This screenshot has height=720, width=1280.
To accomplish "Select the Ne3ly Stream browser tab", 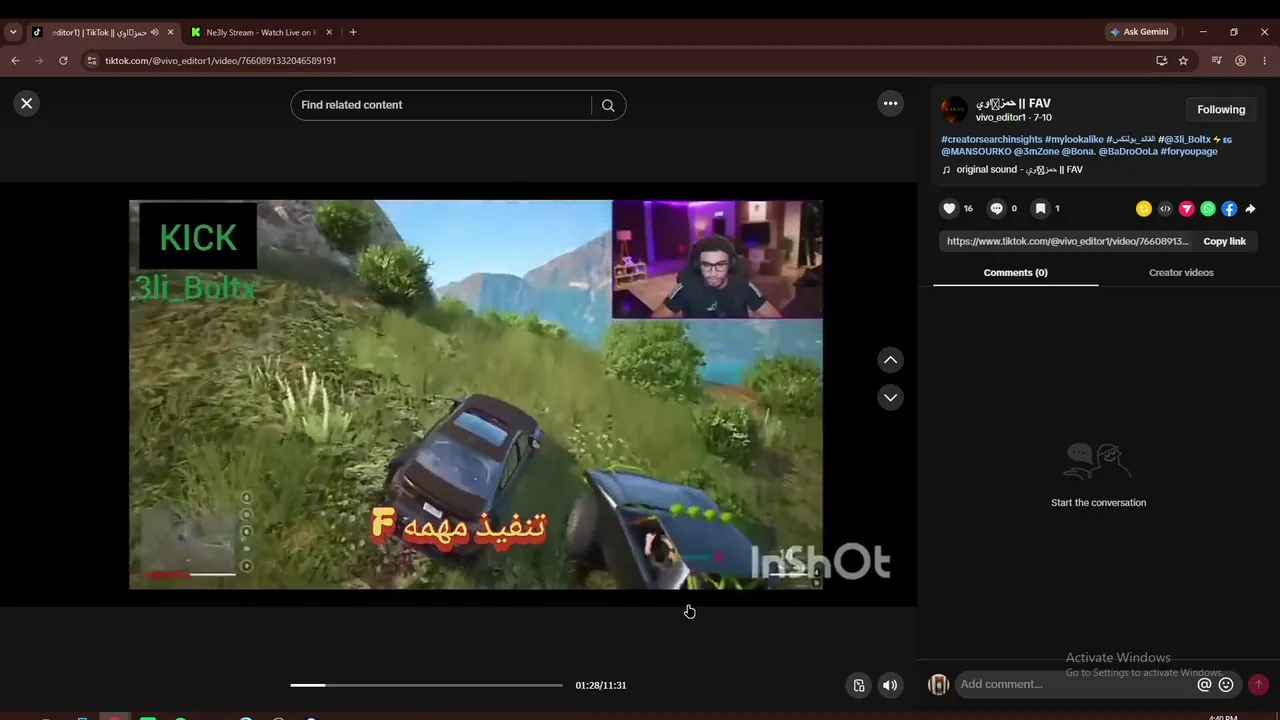I will (262, 32).
